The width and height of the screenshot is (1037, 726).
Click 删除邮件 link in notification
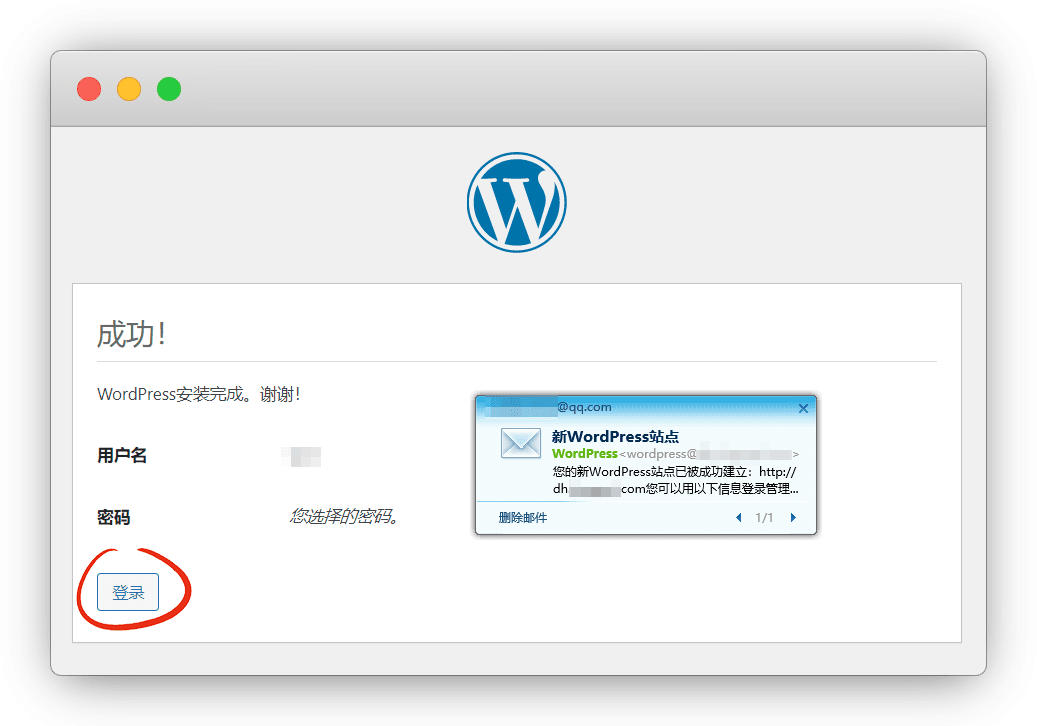click(x=522, y=518)
